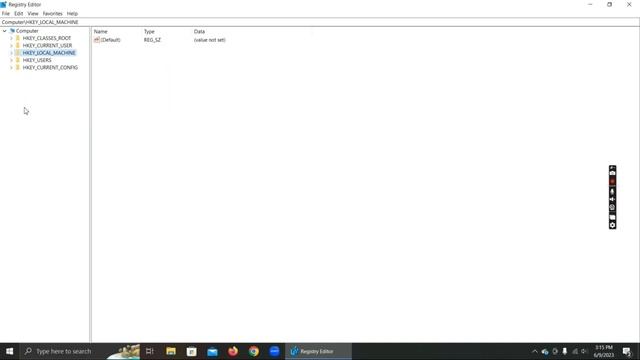This screenshot has width=640, height=360.
Task: Click the taskbar clock and date
Action: (x=604, y=351)
